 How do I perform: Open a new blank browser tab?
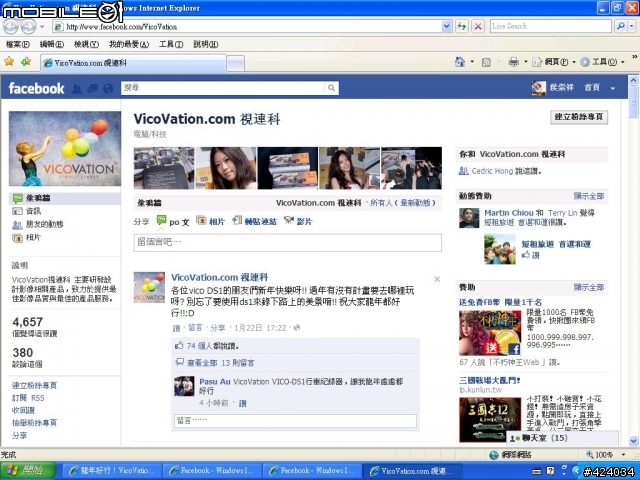[x=236, y=63]
